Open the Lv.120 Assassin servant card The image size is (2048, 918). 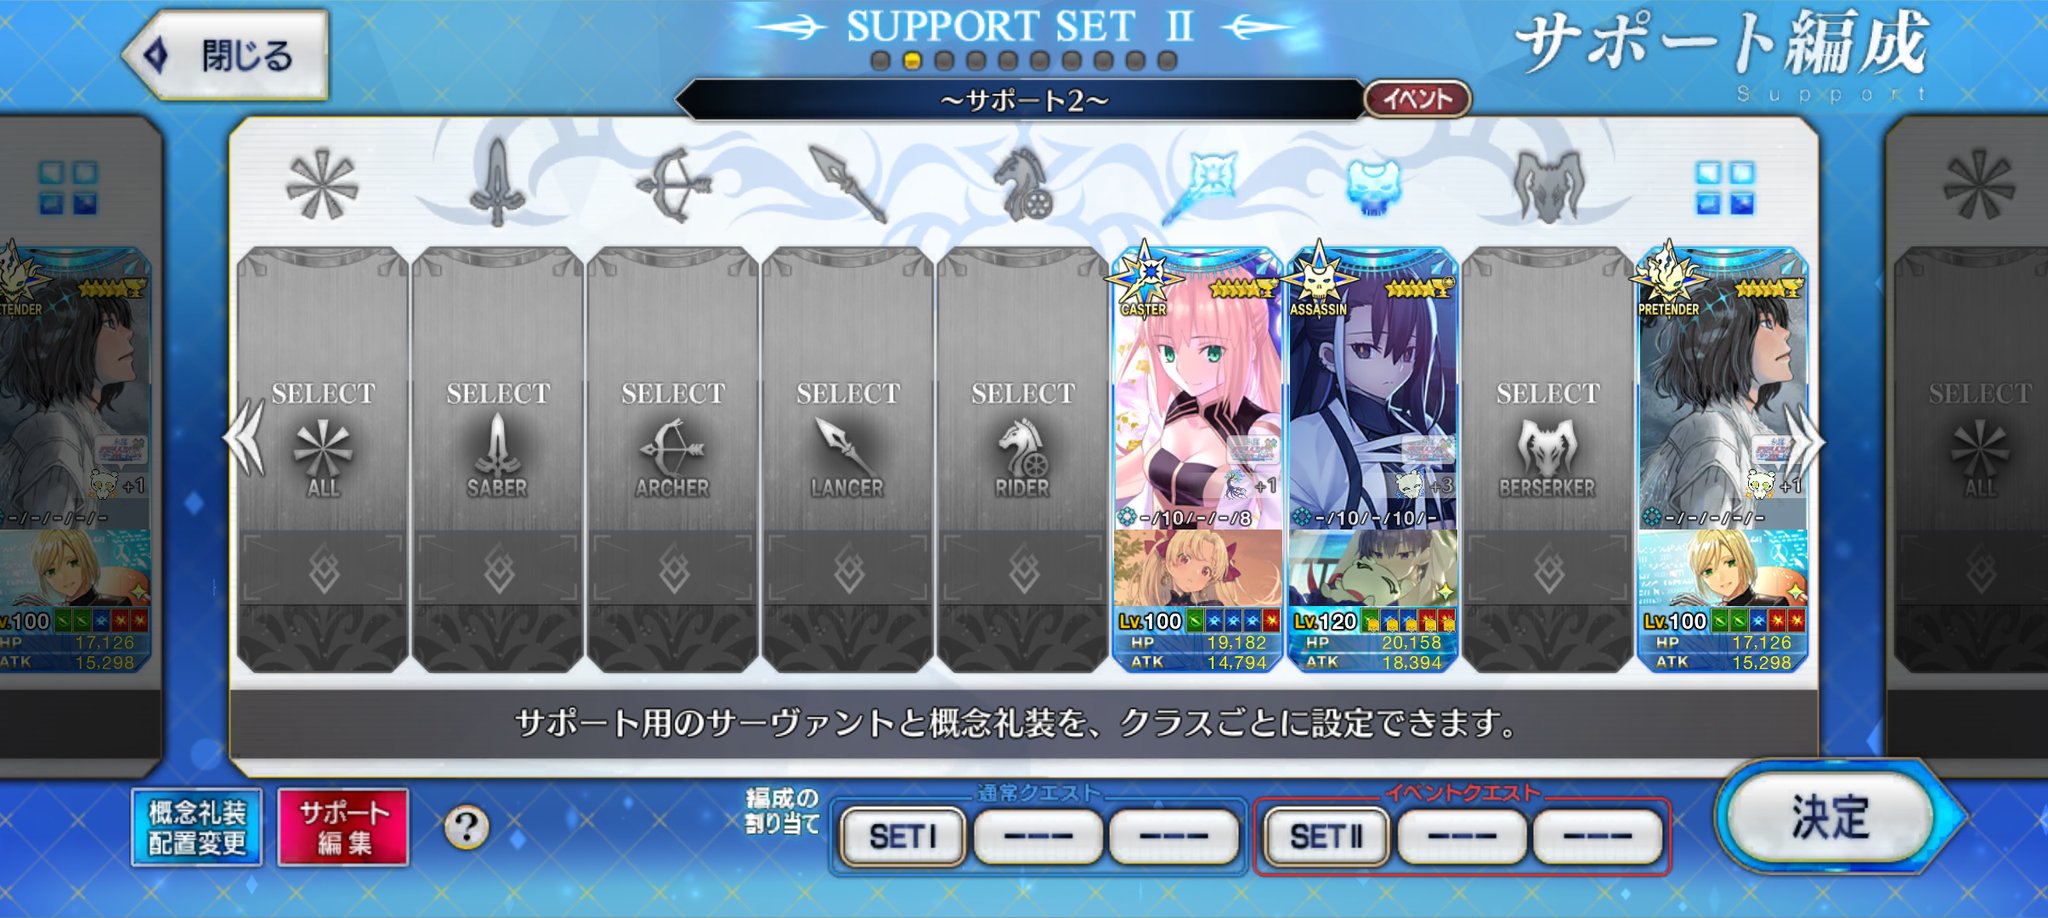1372,459
